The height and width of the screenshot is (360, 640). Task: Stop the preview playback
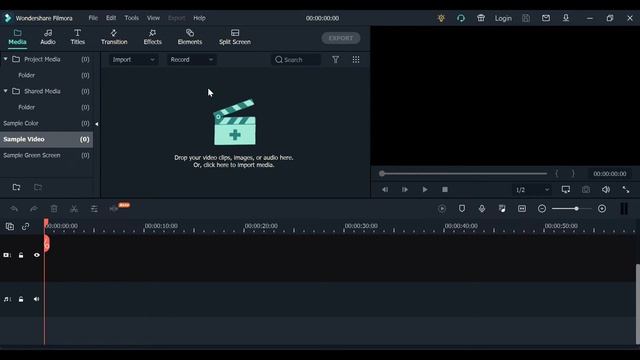(445, 189)
